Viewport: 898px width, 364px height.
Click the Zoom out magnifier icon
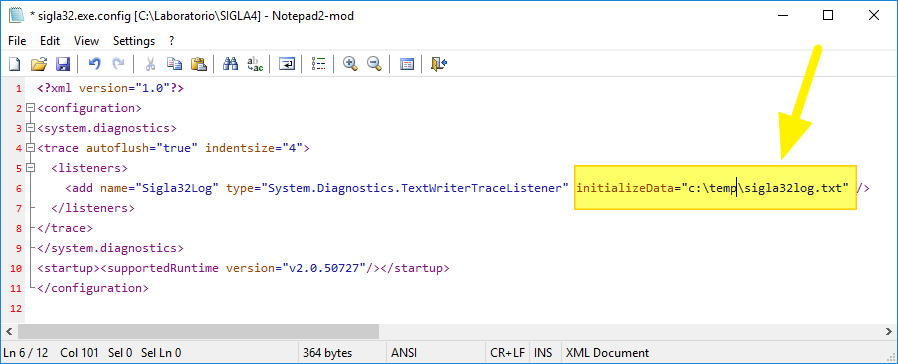pos(374,64)
